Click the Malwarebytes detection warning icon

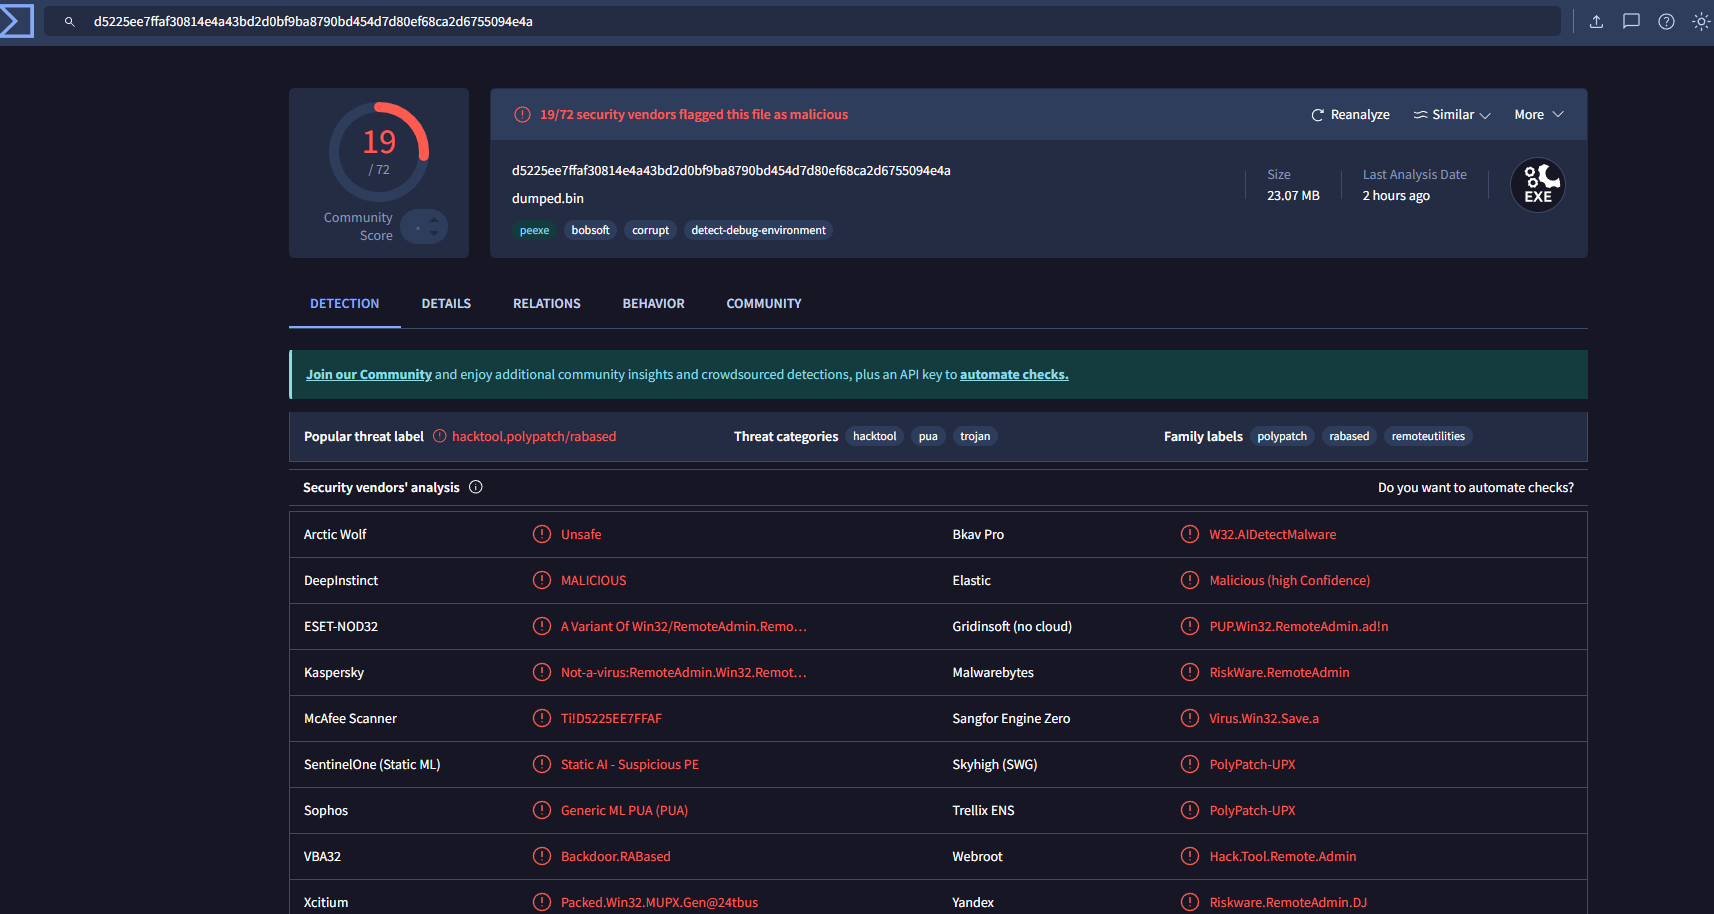[x=1190, y=672]
